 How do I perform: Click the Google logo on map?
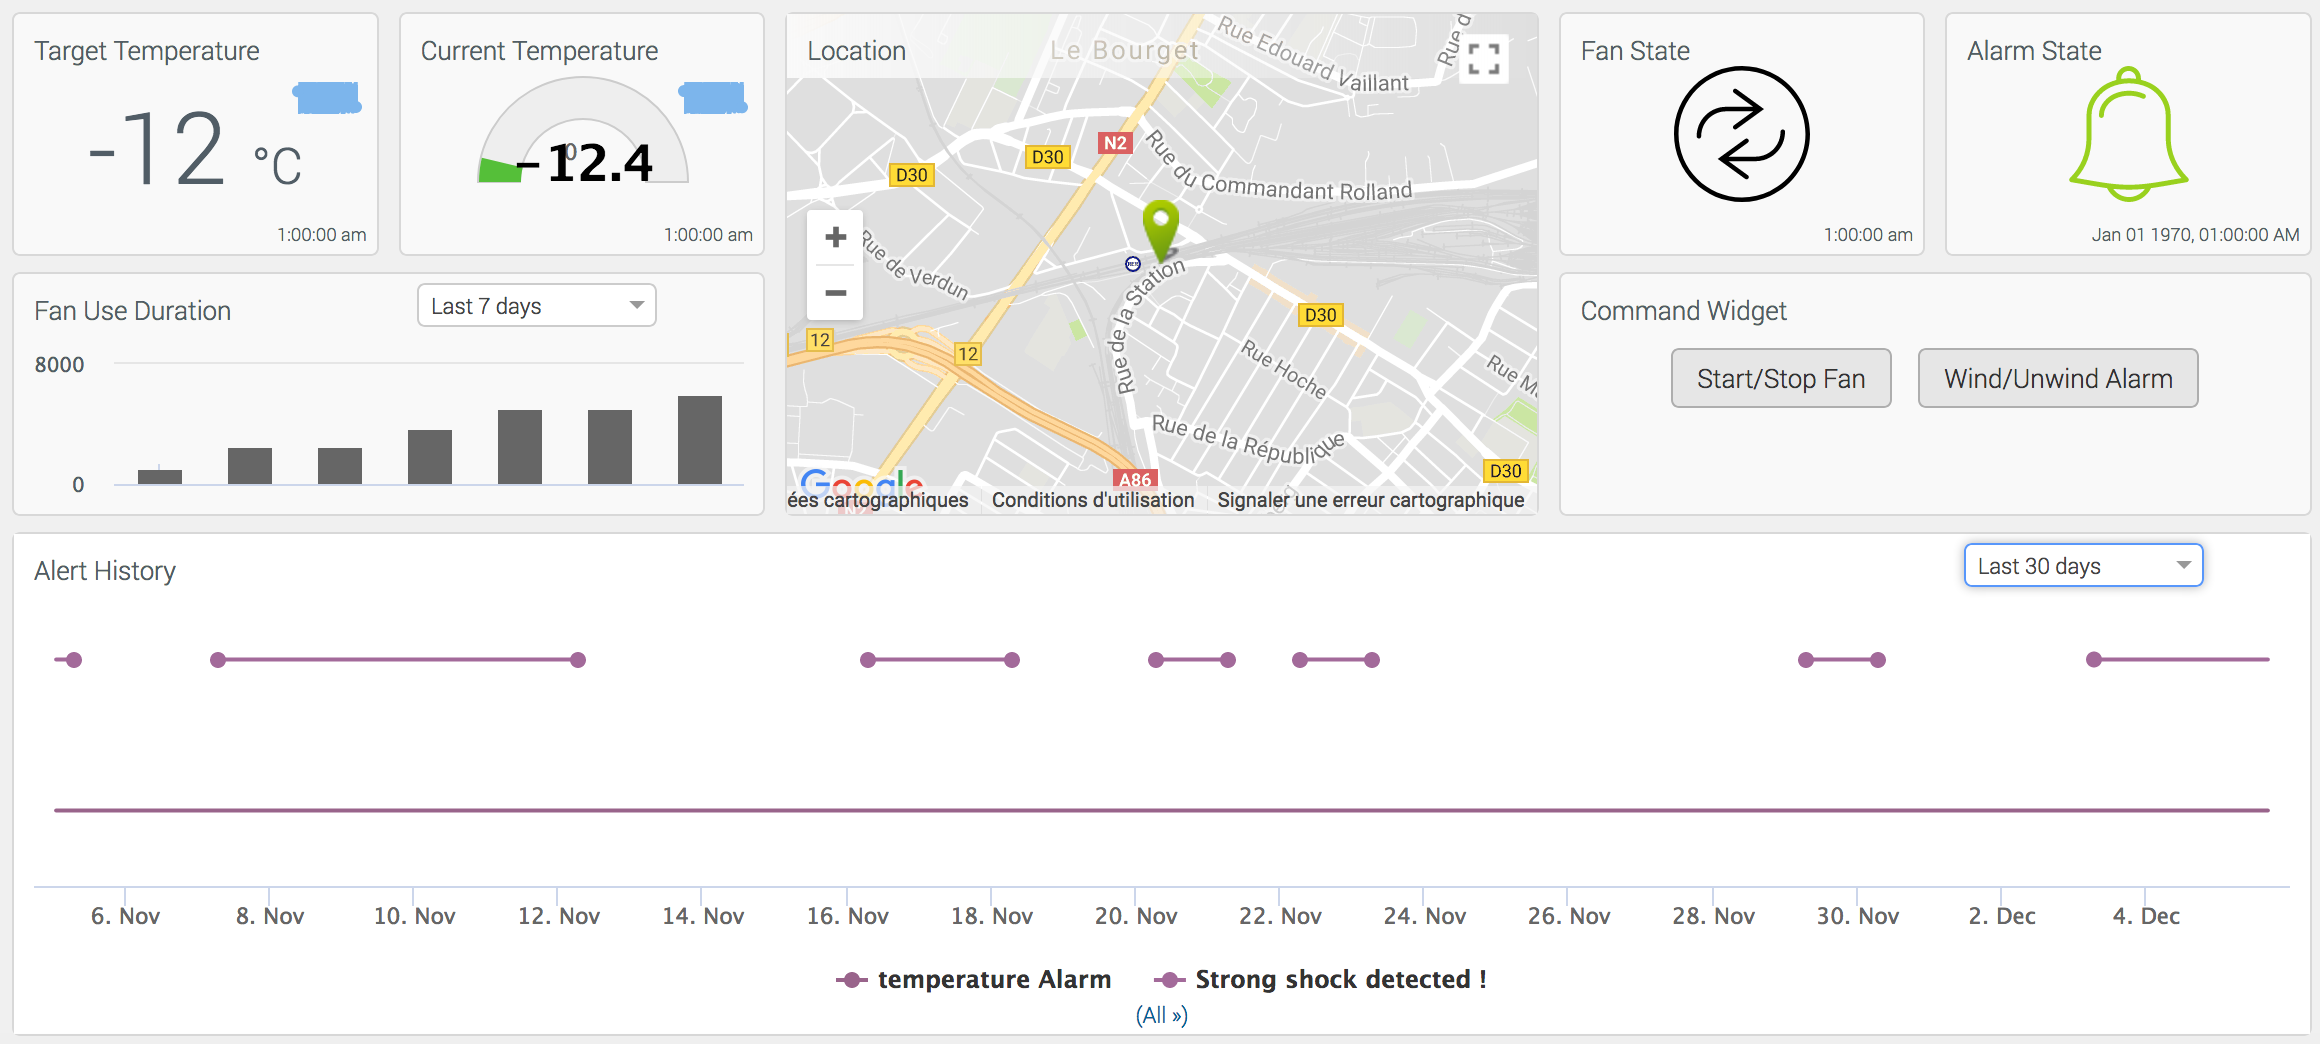pyautogui.click(x=861, y=482)
